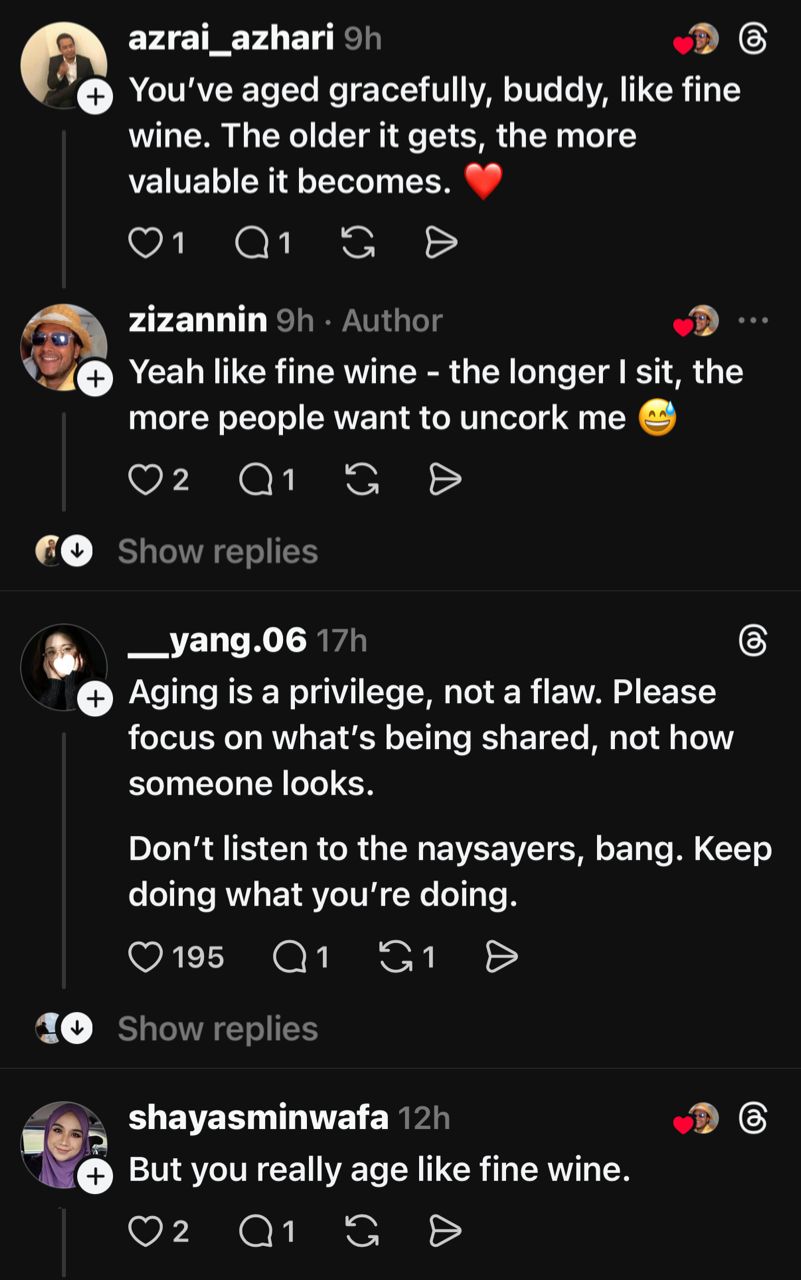This screenshot has height=1280, width=801.
Task: Like __yang.06's comment with 195 likes
Action: click(146, 958)
